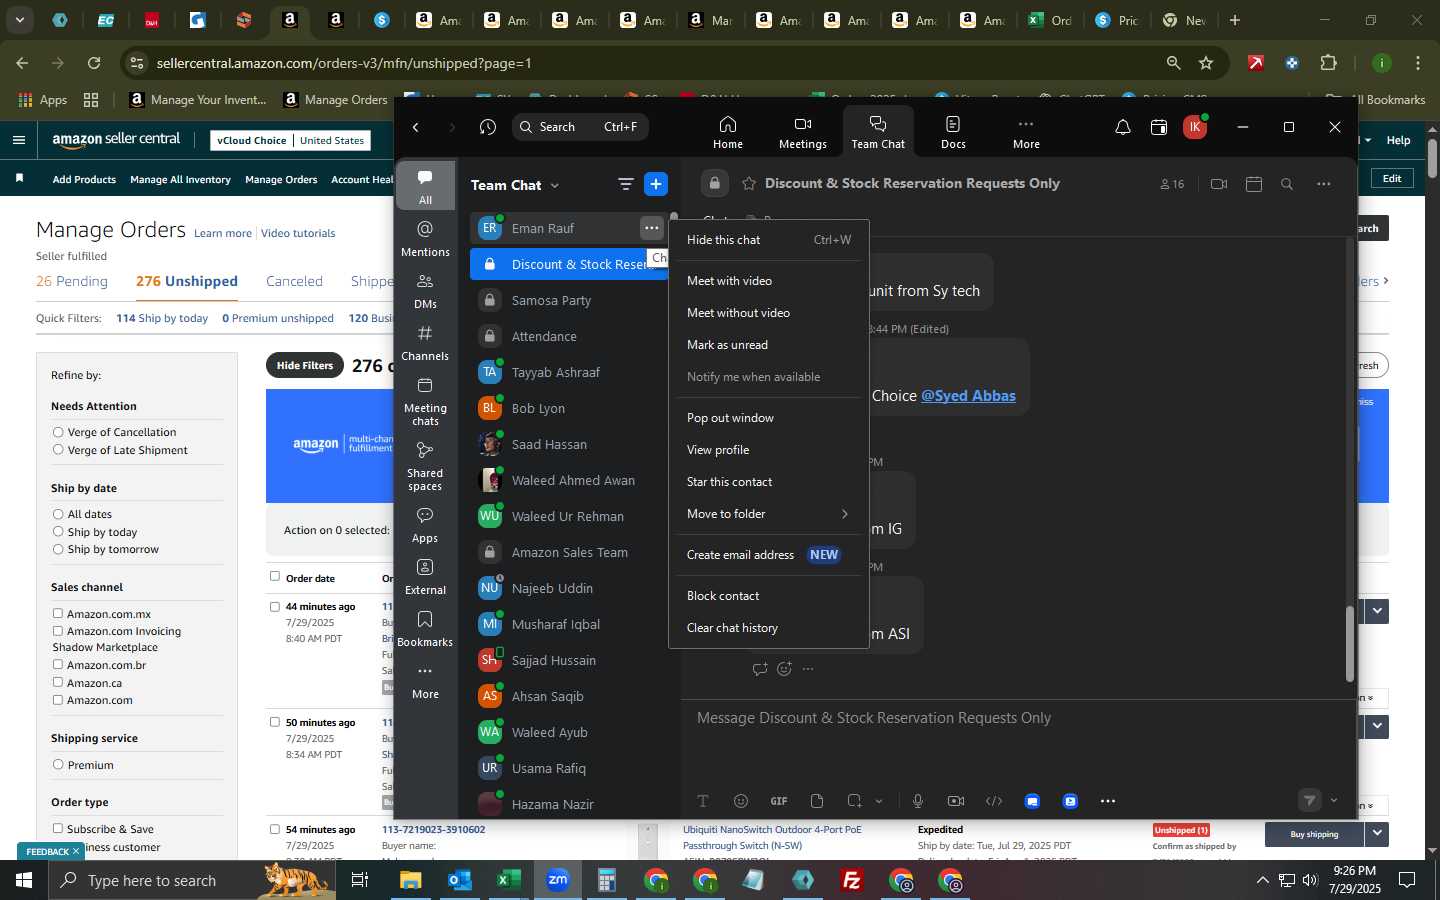The width and height of the screenshot is (1440, 900).
Task: Open the Zoom calendar icon near profile
Action: [x=1158, y=127]
